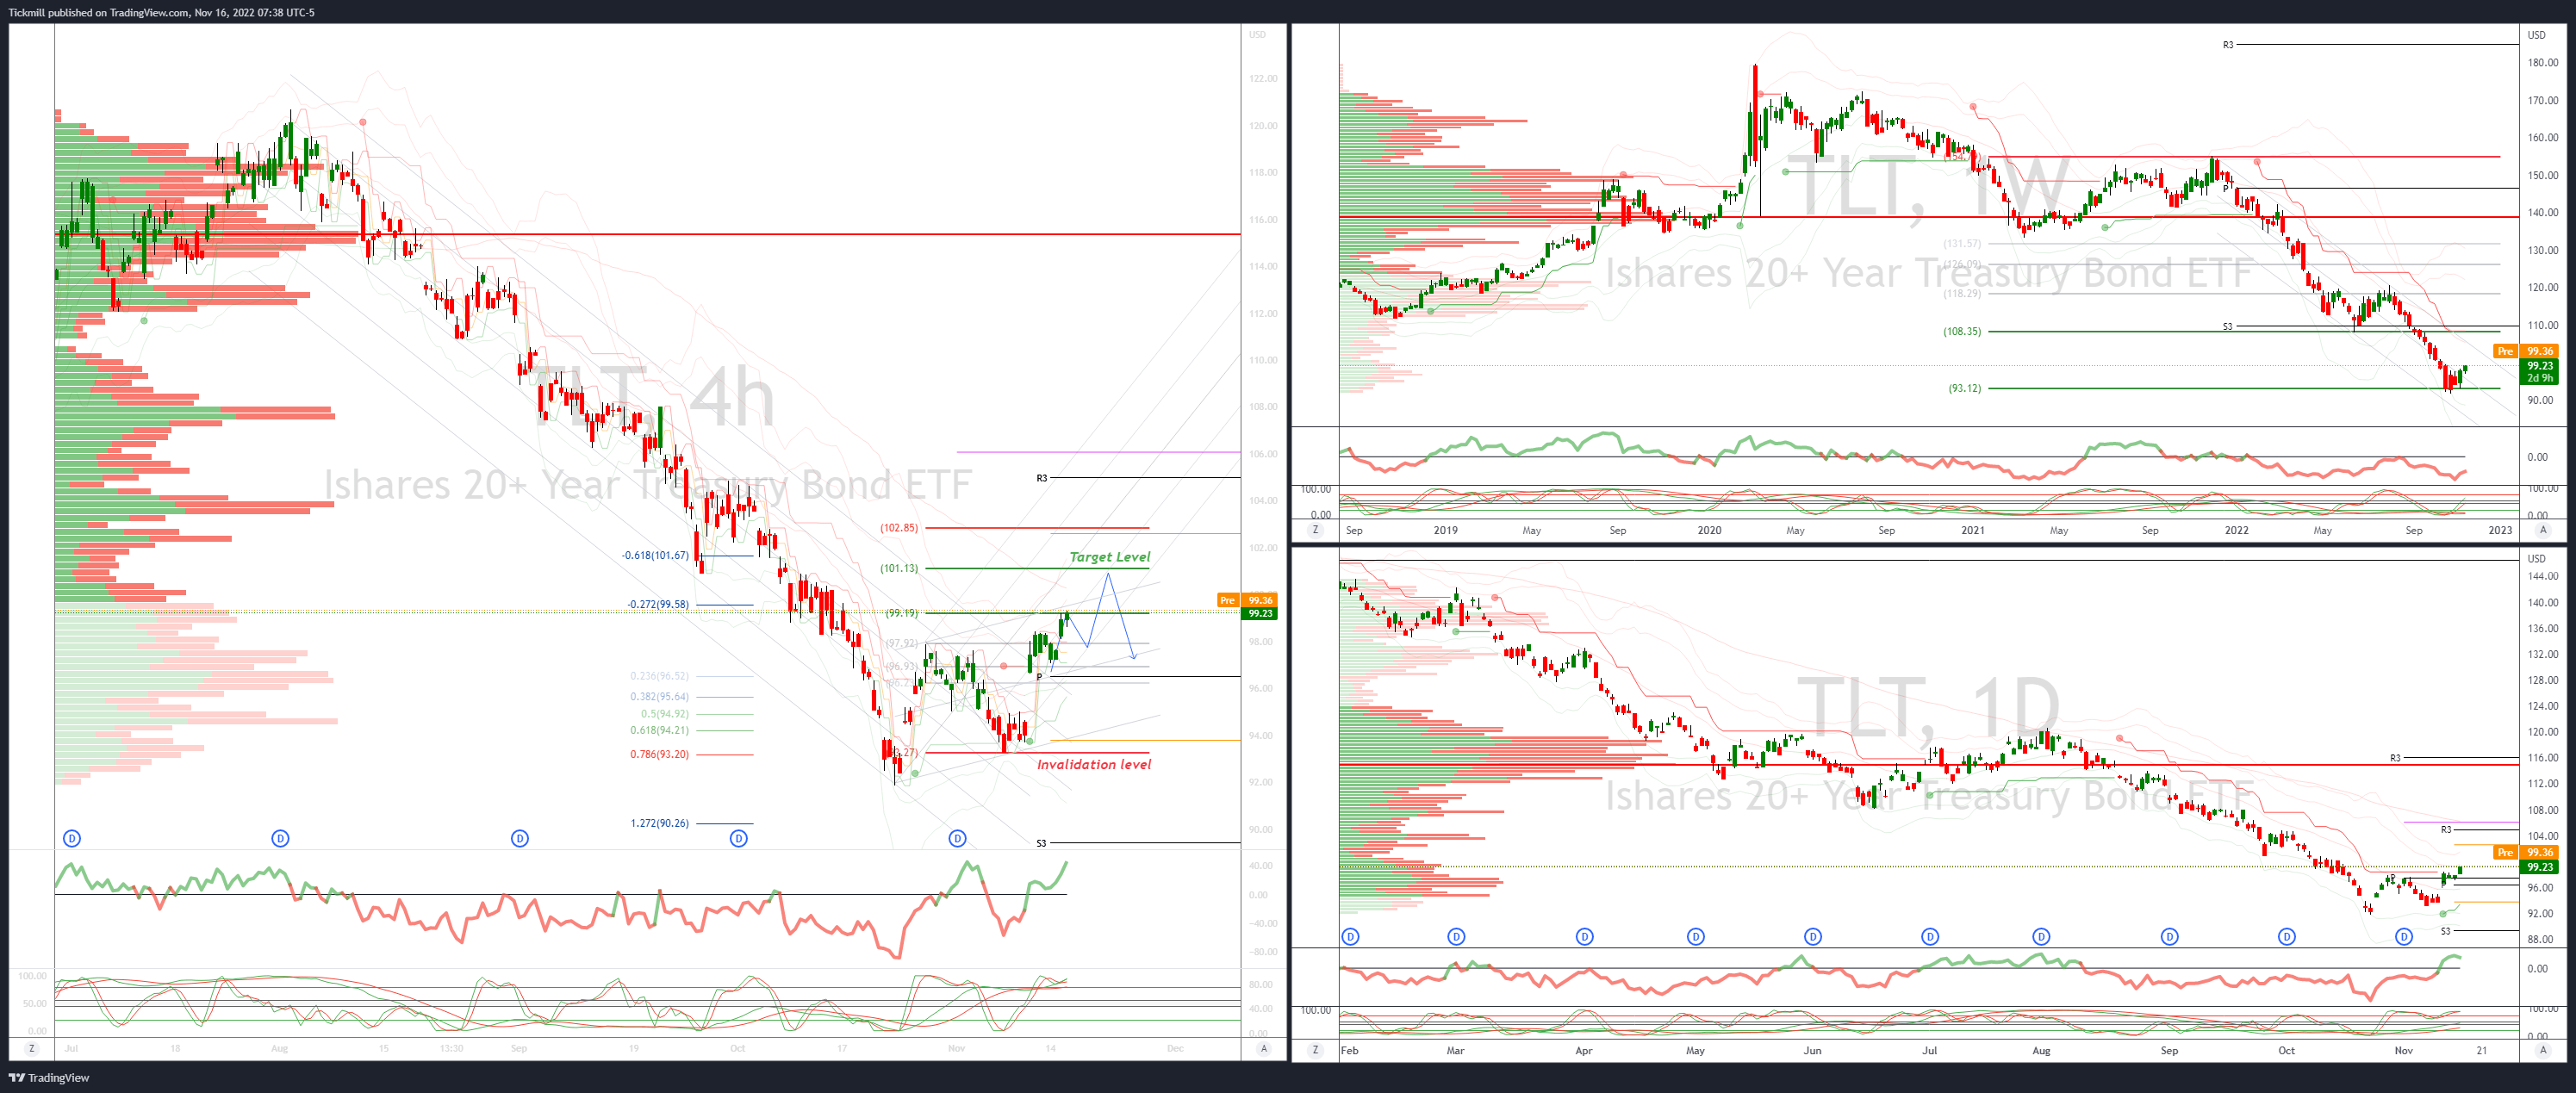2576x1093 pixels.
Task: Click the -0.618(101.67) Fibonacci label
Action: [x=655, y=555]
